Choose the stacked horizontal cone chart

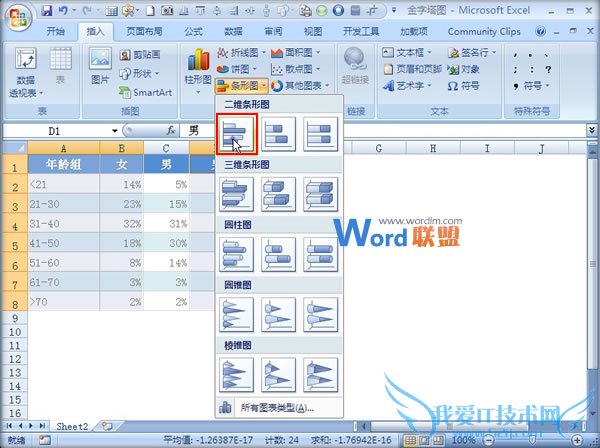pos(278,314)
